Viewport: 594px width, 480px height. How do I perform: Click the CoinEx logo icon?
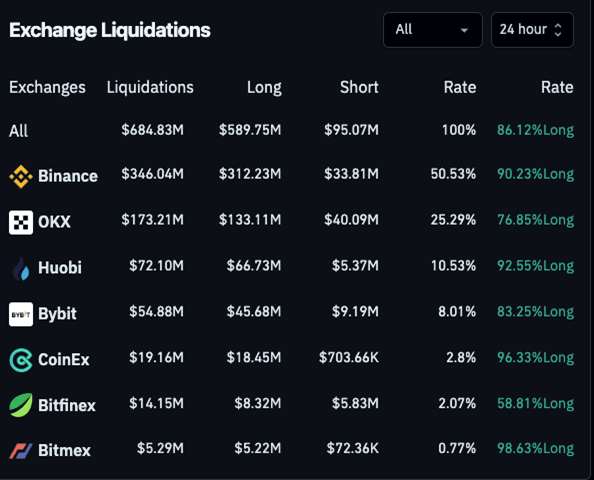tap(21, 360)
